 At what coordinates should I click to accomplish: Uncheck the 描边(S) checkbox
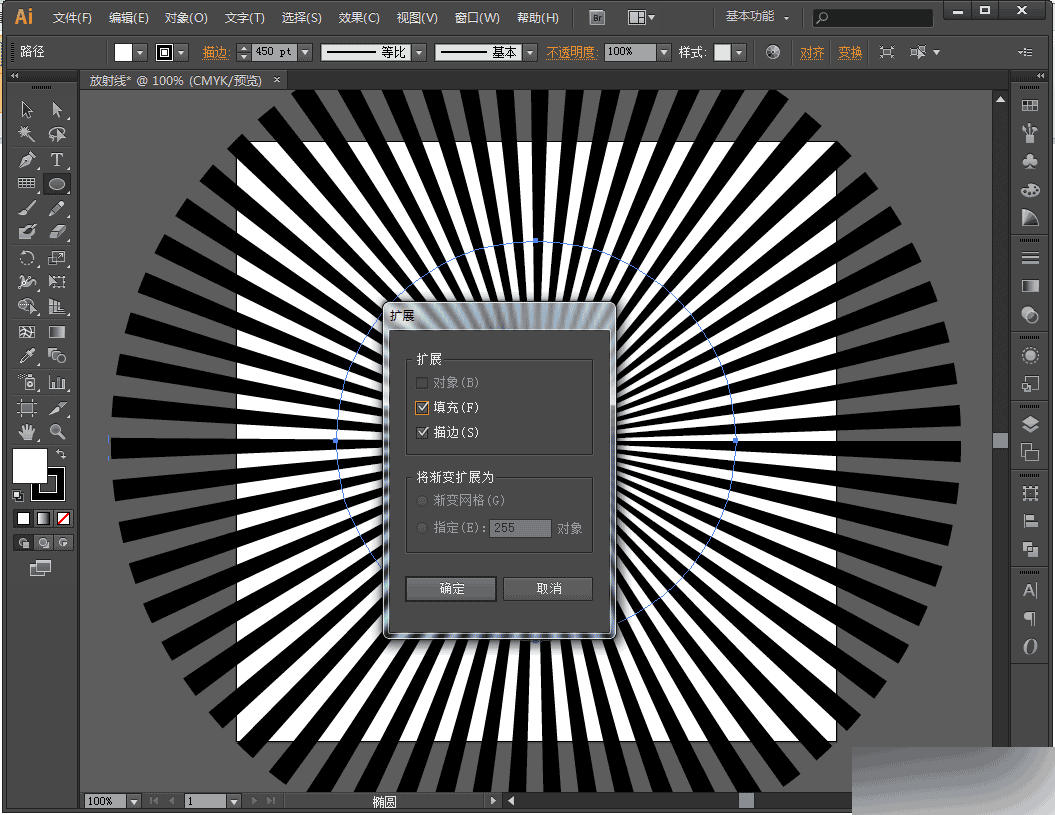pyautogui.click(x=423, y=432)
